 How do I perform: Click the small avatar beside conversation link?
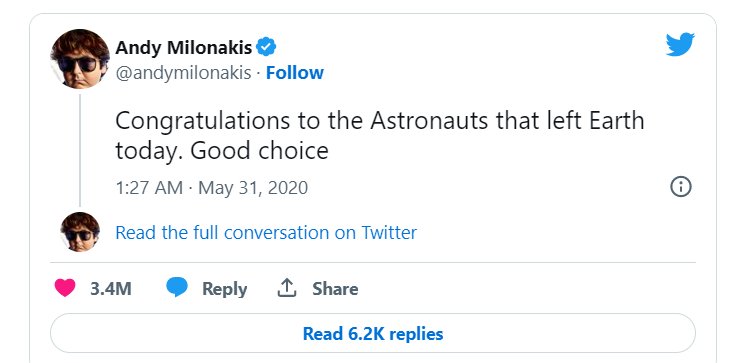coord(80,232)
